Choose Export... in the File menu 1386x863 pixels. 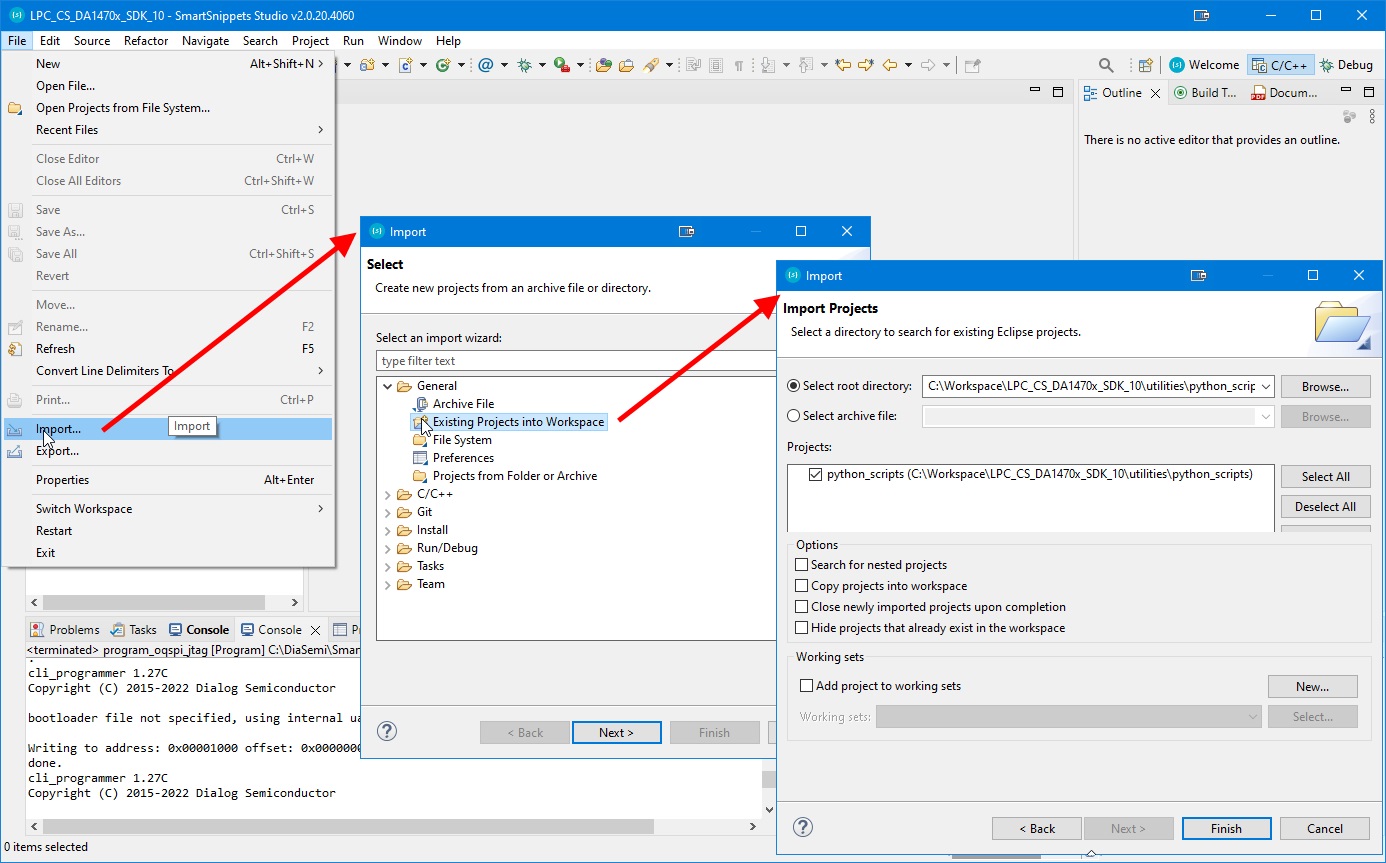[167, 451]
